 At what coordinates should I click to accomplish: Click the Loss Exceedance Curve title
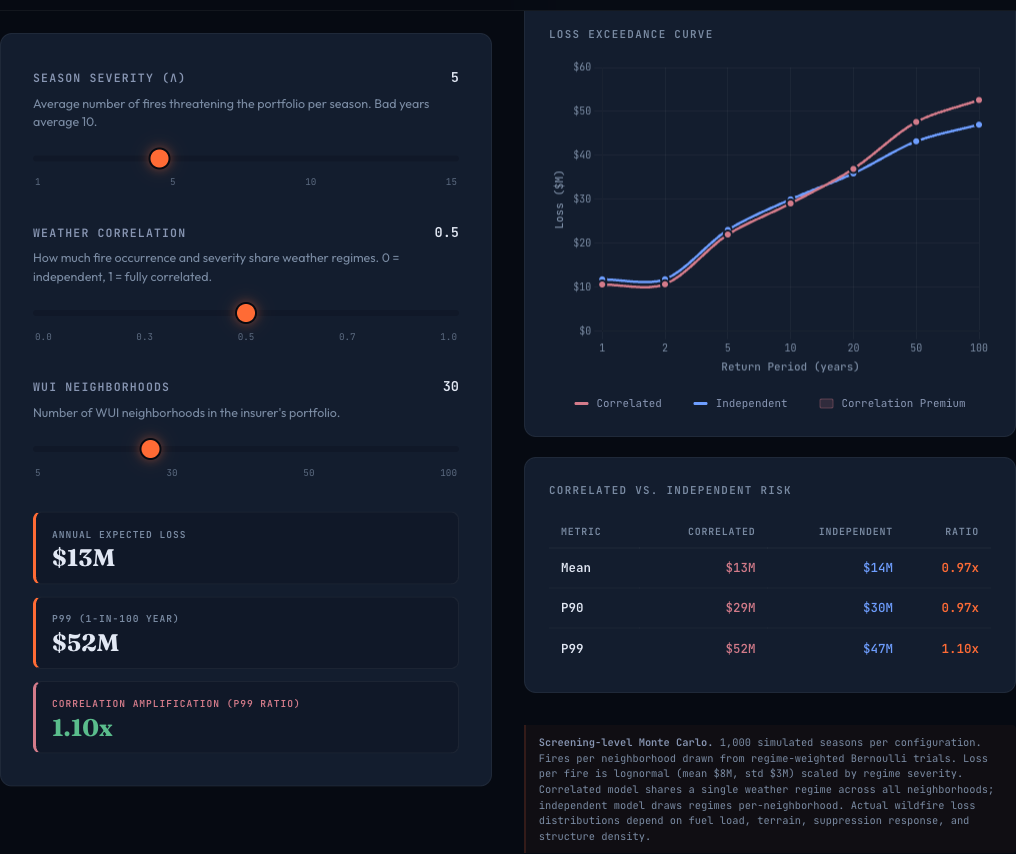click(632, 34)
